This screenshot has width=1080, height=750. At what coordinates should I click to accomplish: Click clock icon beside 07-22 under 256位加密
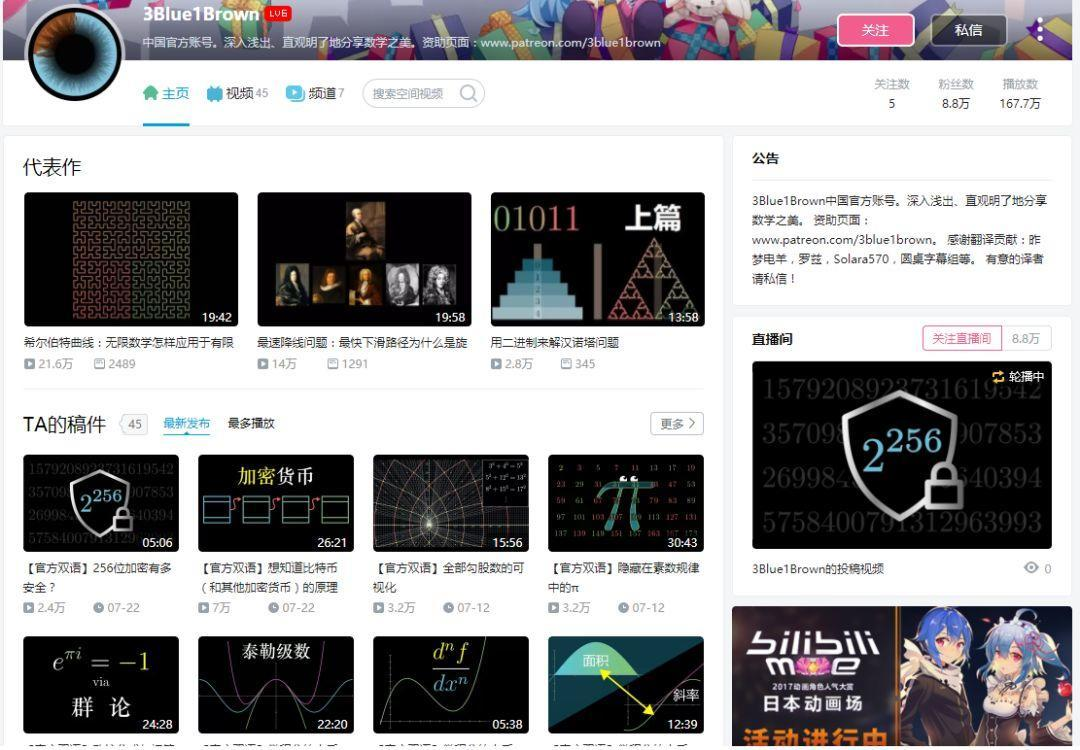tap(98, 607)
